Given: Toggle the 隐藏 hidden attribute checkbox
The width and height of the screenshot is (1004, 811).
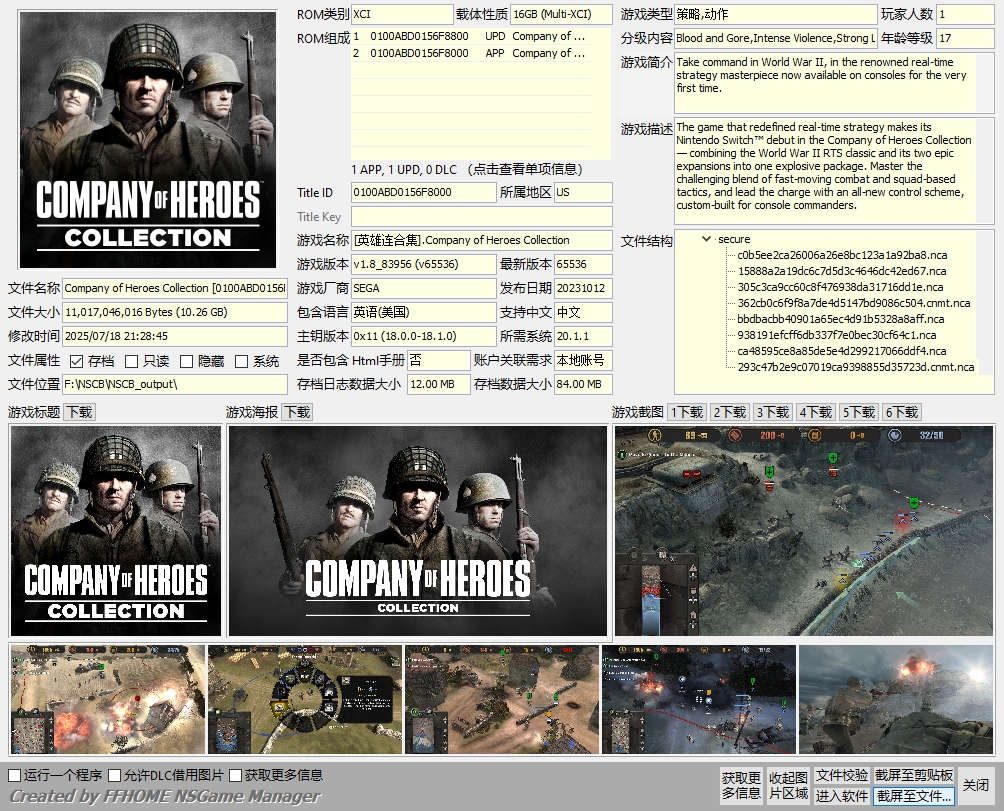Looking at the screenshot, I should (186, 362).
